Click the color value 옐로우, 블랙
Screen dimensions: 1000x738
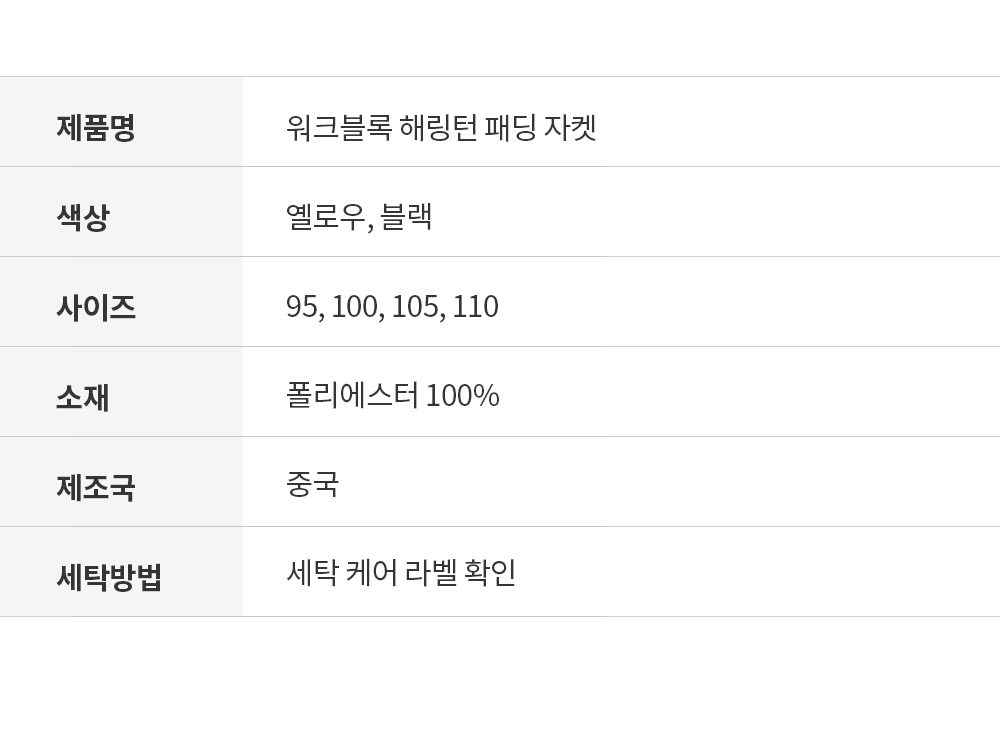(359, 217)
